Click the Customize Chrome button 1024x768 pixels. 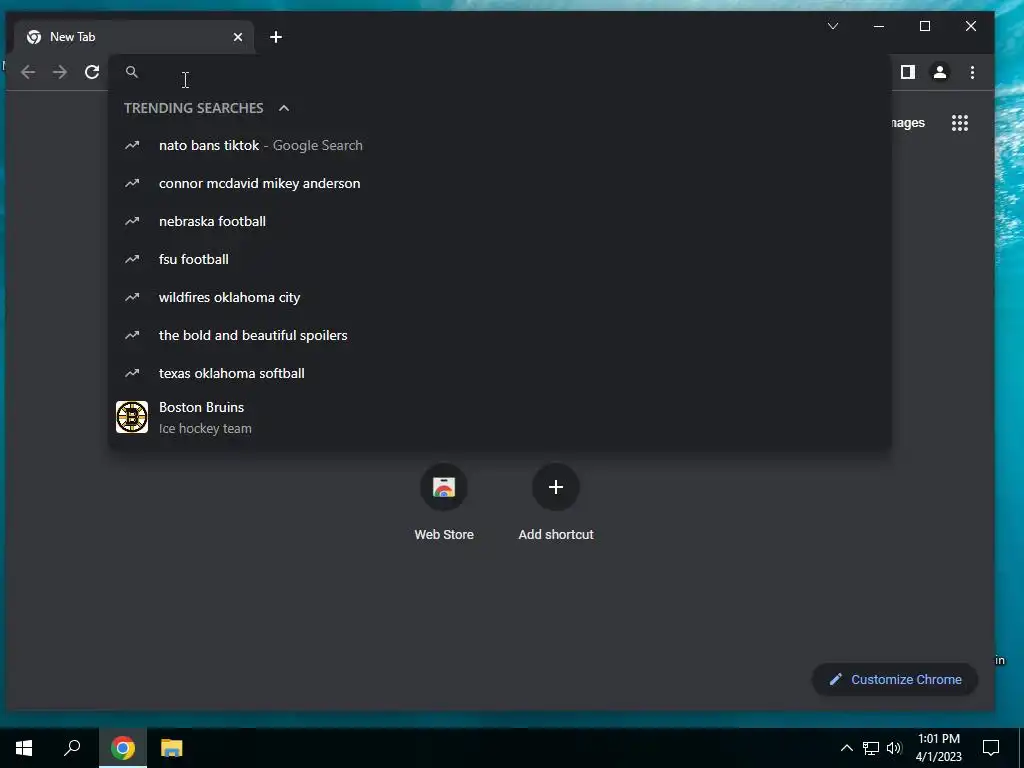click(x=895, y=680)
